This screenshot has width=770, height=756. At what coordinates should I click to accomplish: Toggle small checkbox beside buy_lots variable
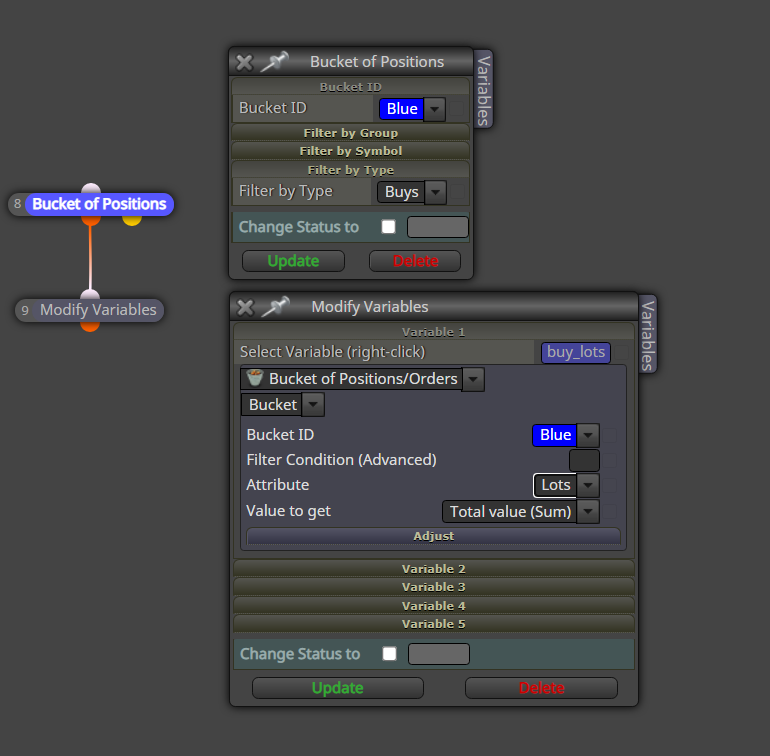[x=621, y=352]
